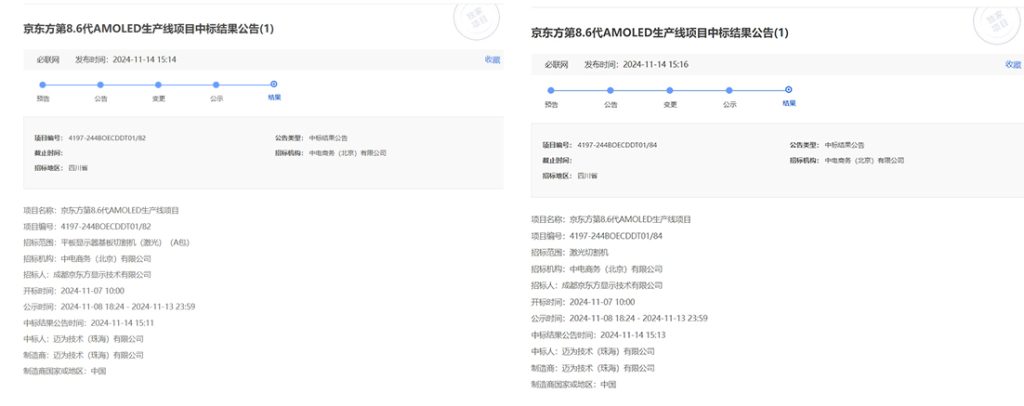Click 收藏 link in the right announcement
The height and width of the screenshot is (406, 1024).
click(1012, 64)
